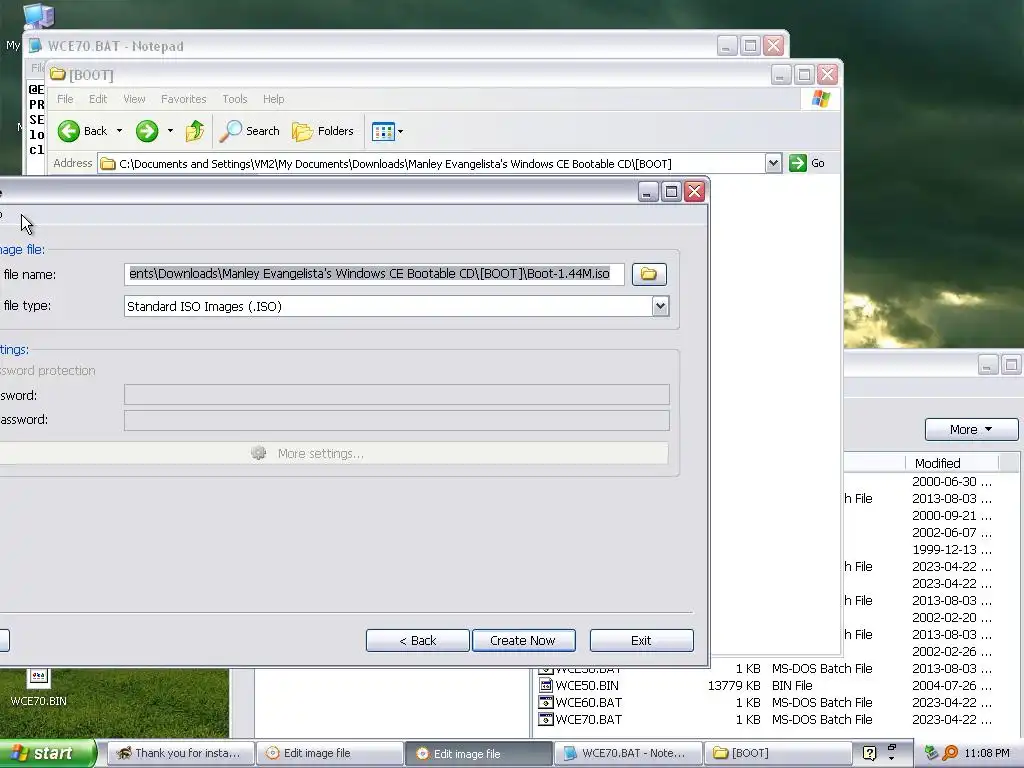Click the WCE50.BIN file icon in list

coord(545,686)
